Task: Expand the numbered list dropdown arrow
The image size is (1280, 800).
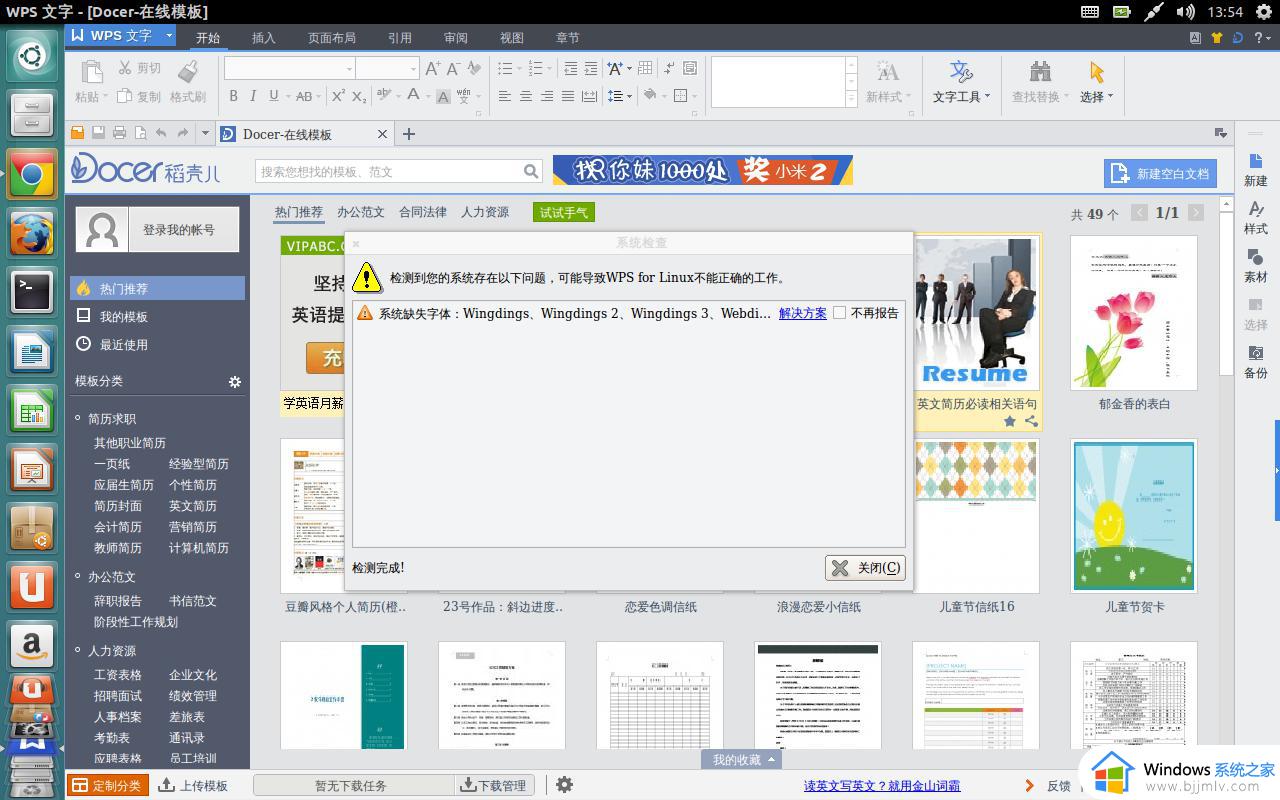Action: [x=550, y=68]
